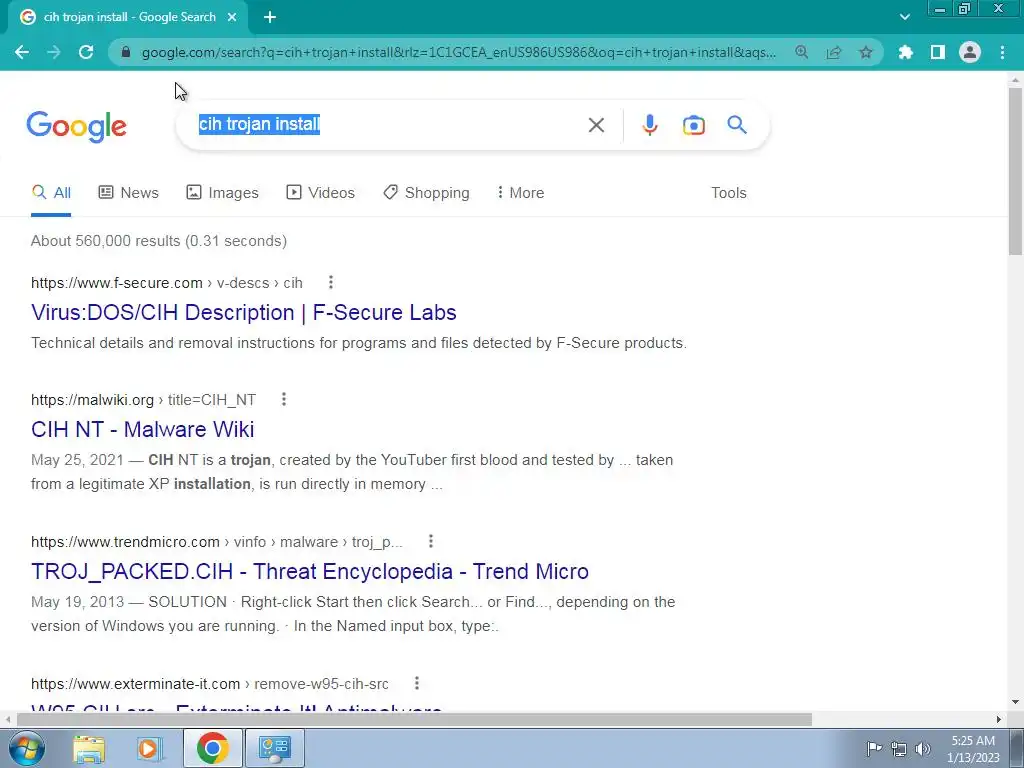Switch to the News tab
This screenshot has width=1024, height=768.
click(x=129, y=193)
